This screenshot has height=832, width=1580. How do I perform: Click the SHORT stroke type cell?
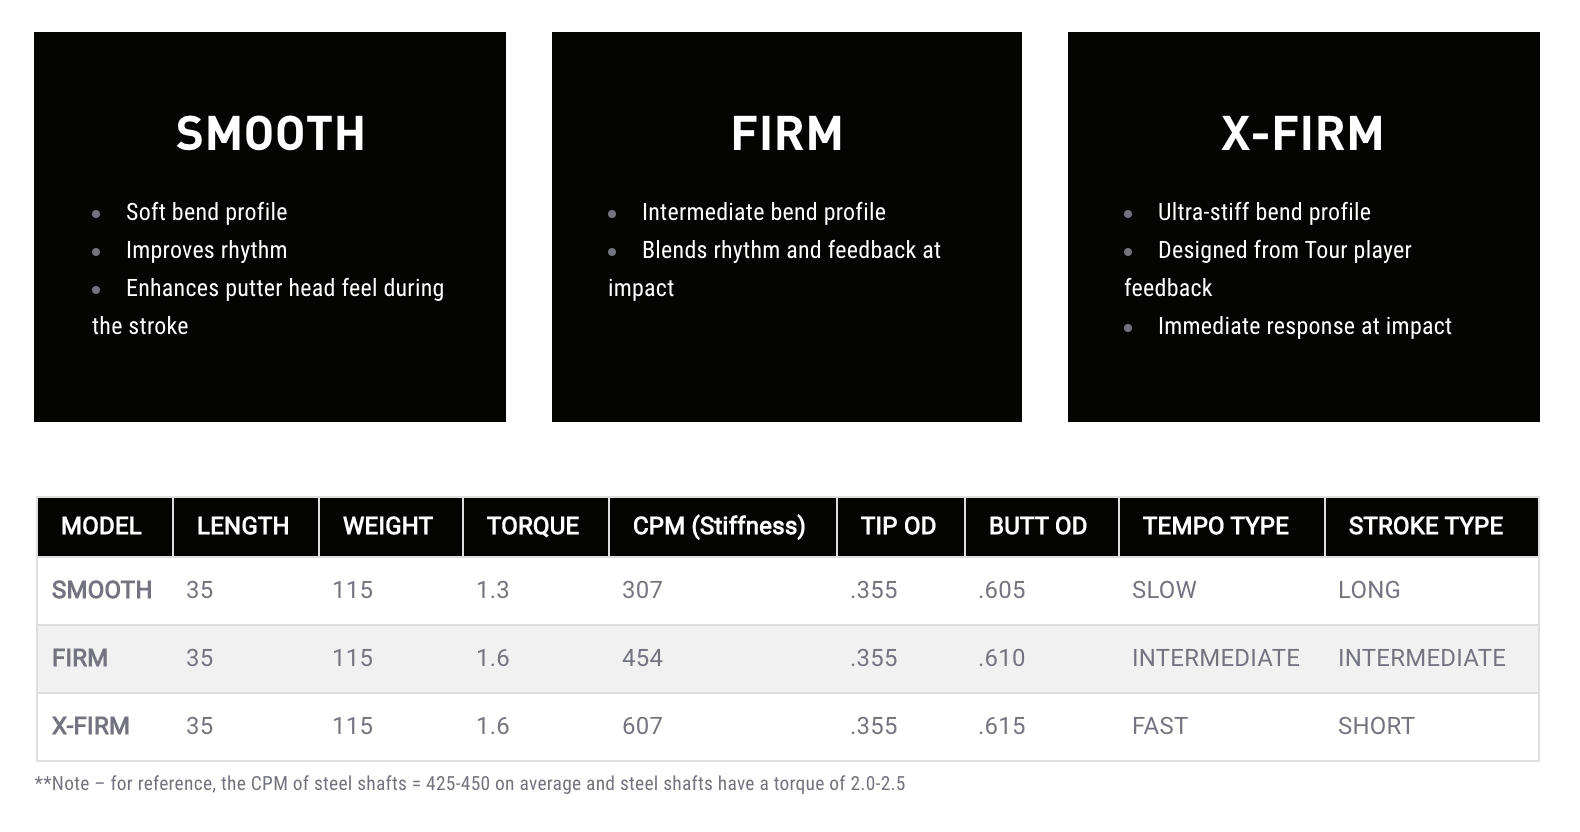click(1376, 726)
